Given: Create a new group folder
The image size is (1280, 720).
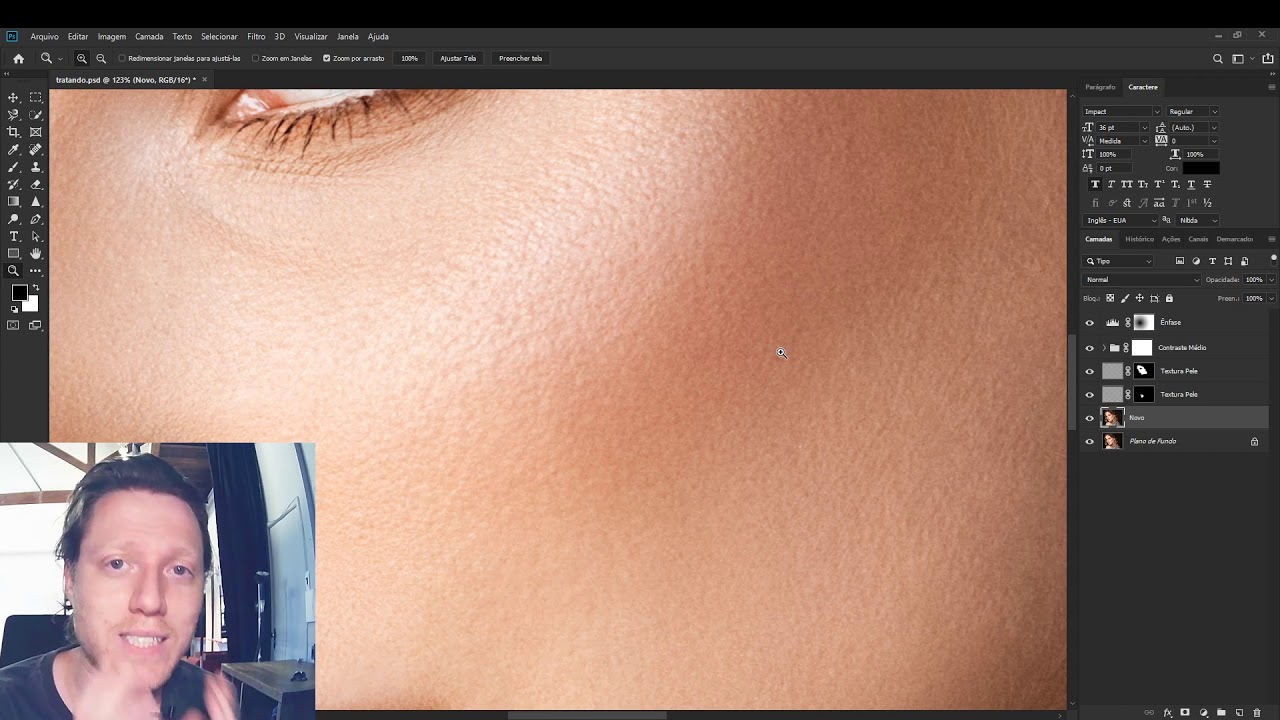Looking at the screenshot, I should click(x=1221, y=713).
